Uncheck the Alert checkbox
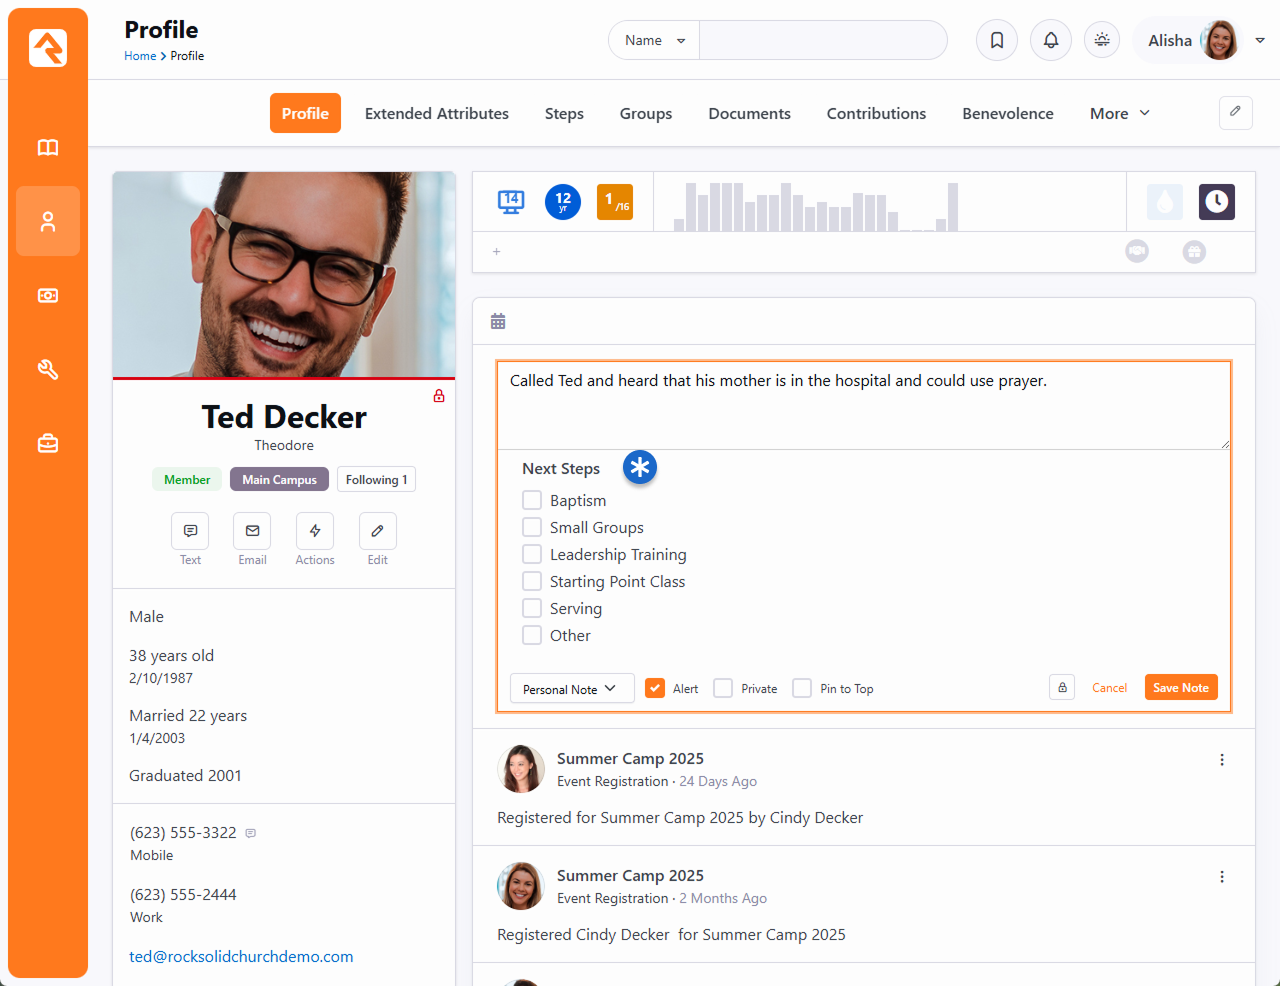1280x986 pixels. pos(655,688)
